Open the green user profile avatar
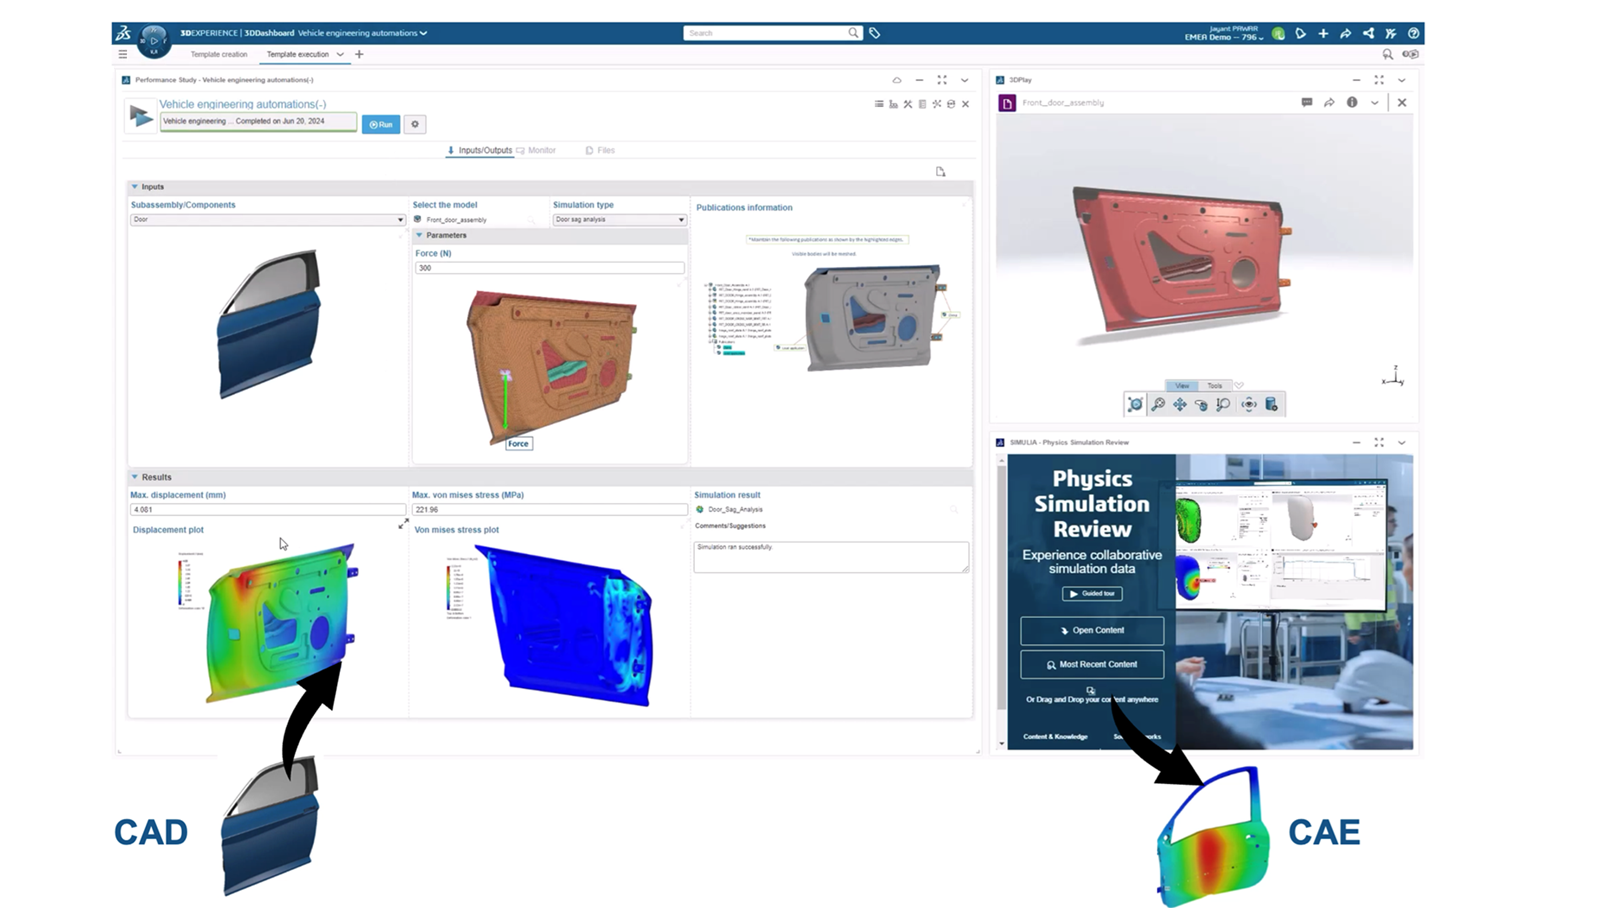Screen dimensions: 1600x908 point(1278,34)
